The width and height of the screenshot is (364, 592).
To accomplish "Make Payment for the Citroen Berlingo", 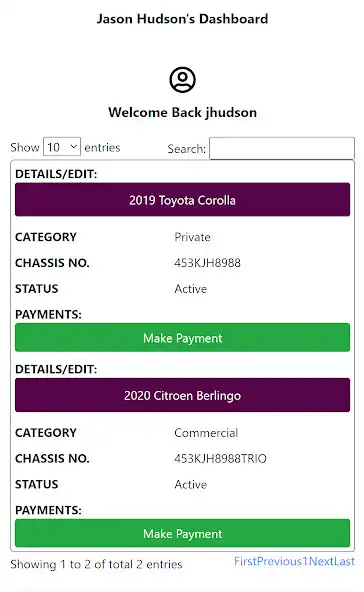I will click(x=182, y=533).
